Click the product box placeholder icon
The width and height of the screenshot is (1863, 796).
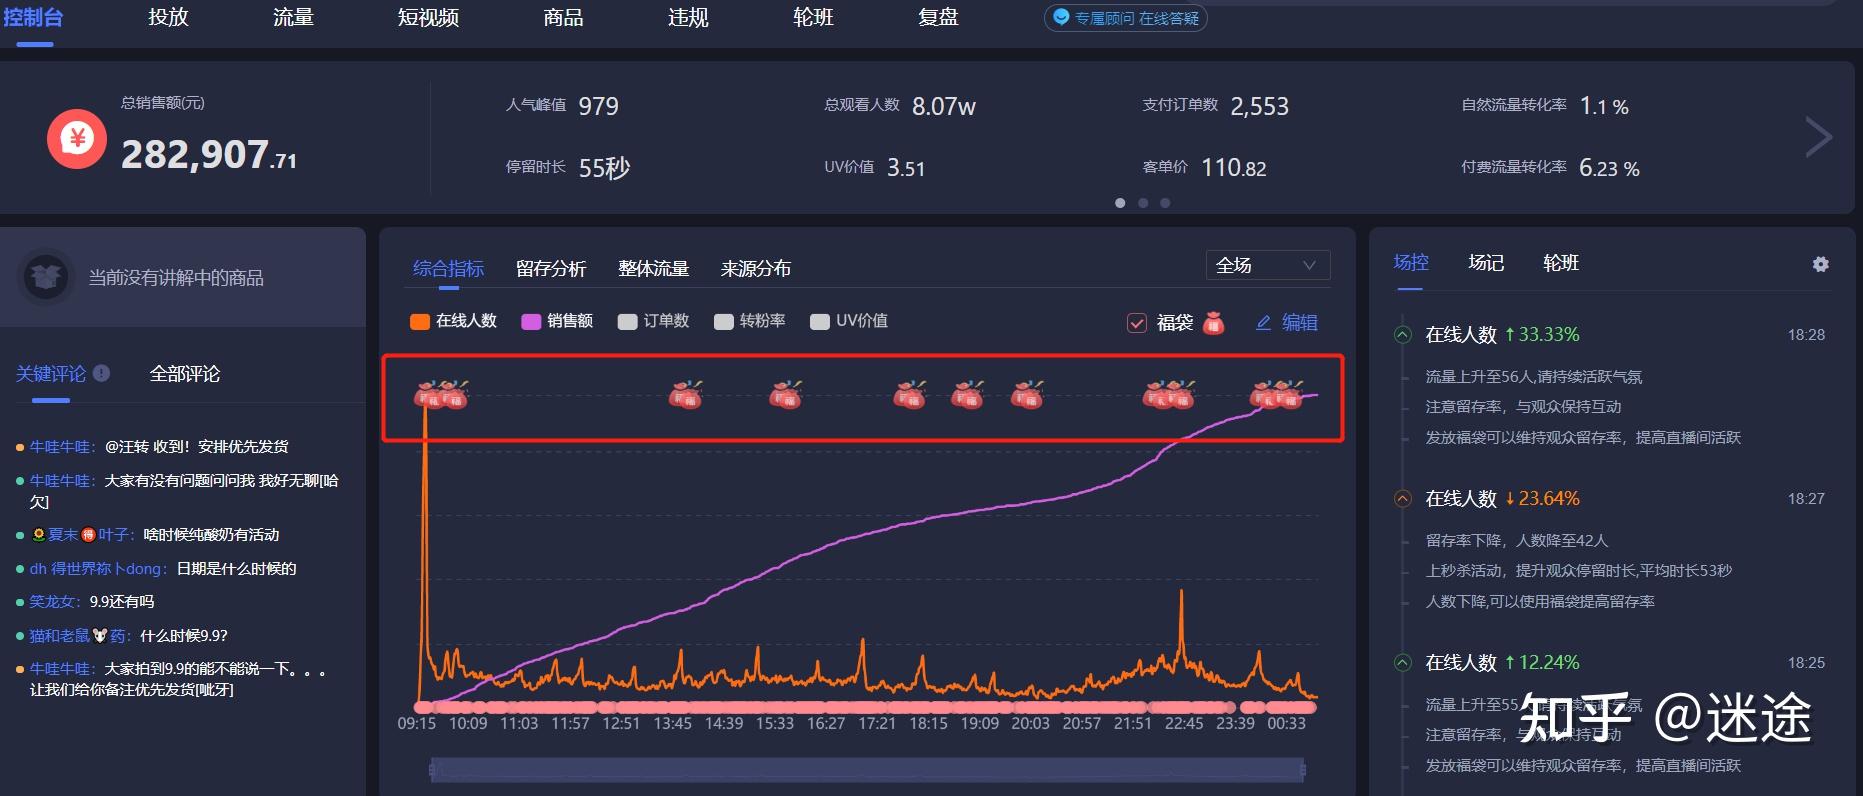46,277
